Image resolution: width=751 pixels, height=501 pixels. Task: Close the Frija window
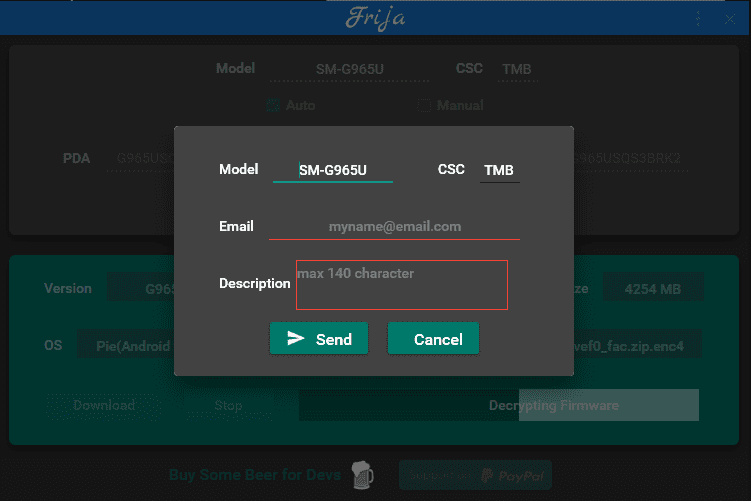[729, 19]
